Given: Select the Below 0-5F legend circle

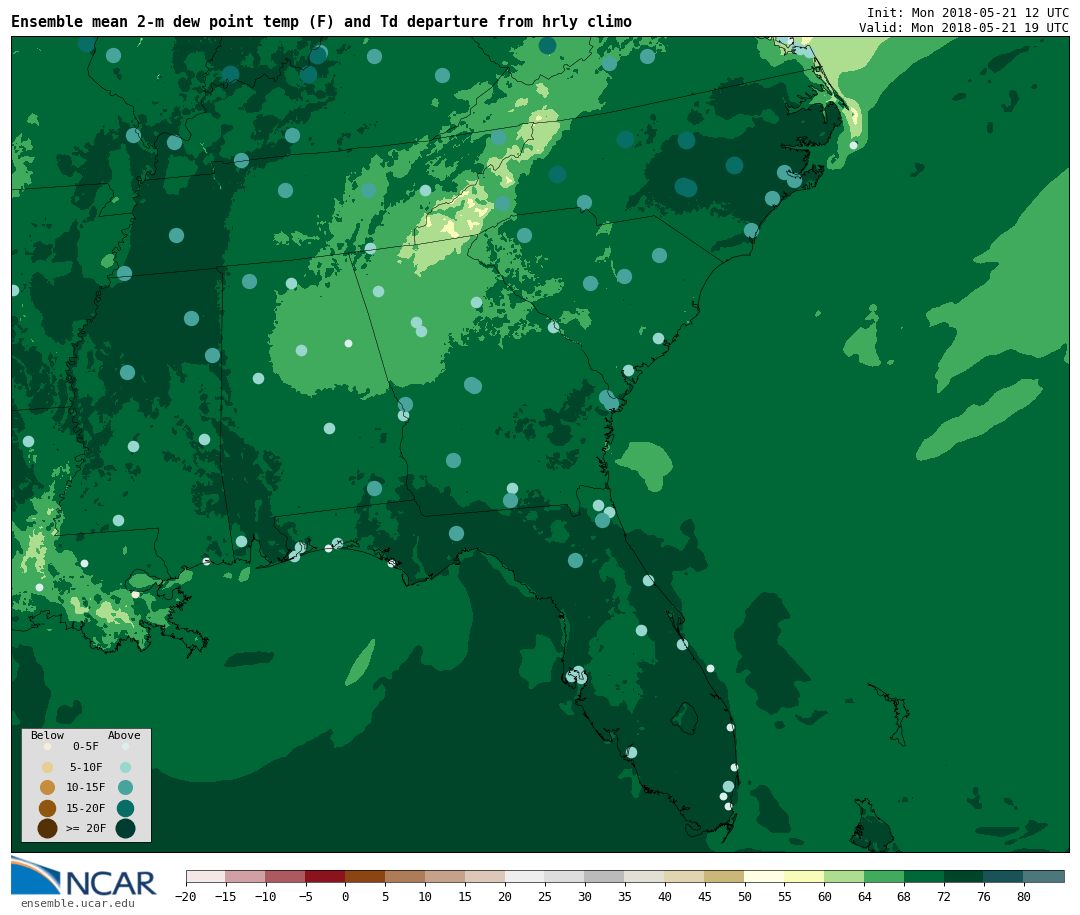Looking at the screenshot, I should pyautogui.click(x=48, y=746).
